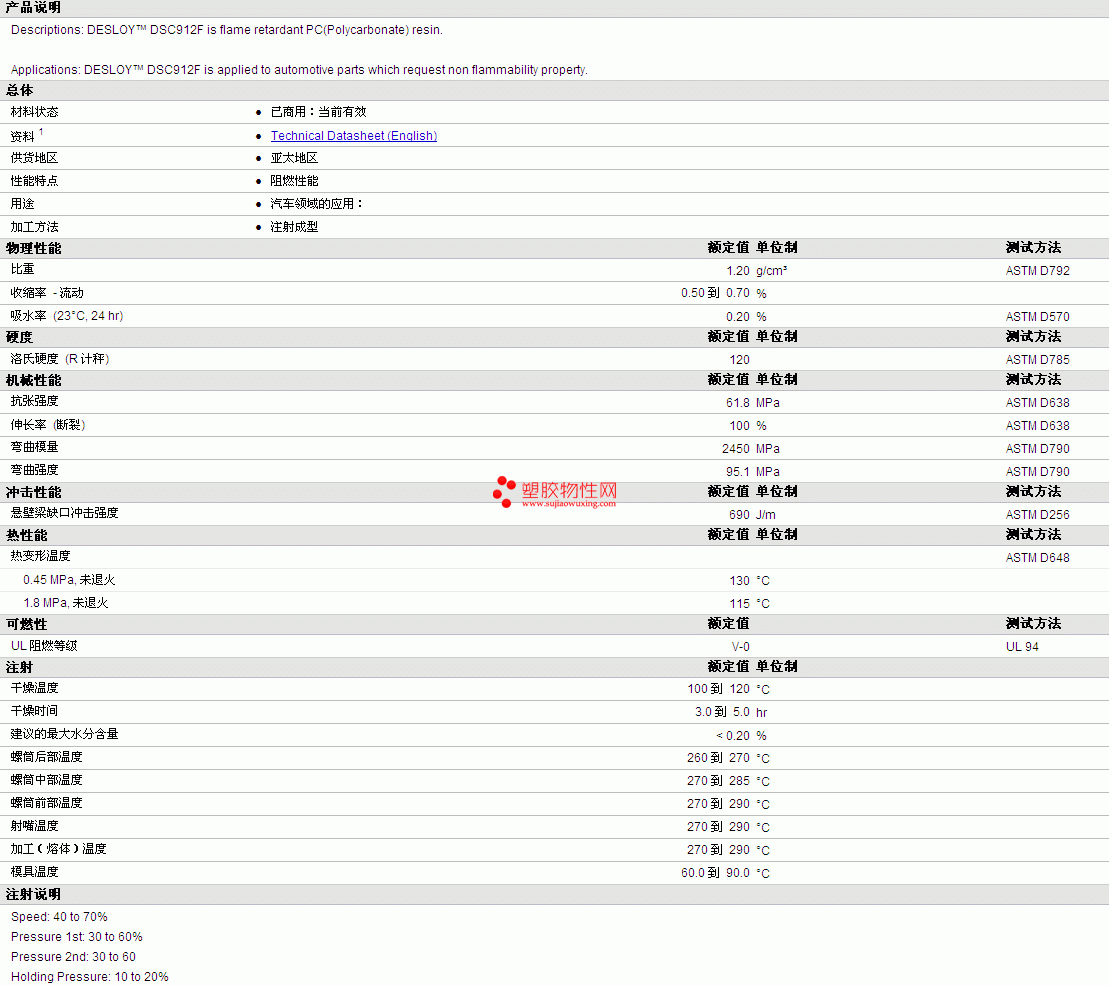The height and width of the screenshot is (986, 1109).
Task: Click the ASTM D792 test method
Action: [1038, 271]
